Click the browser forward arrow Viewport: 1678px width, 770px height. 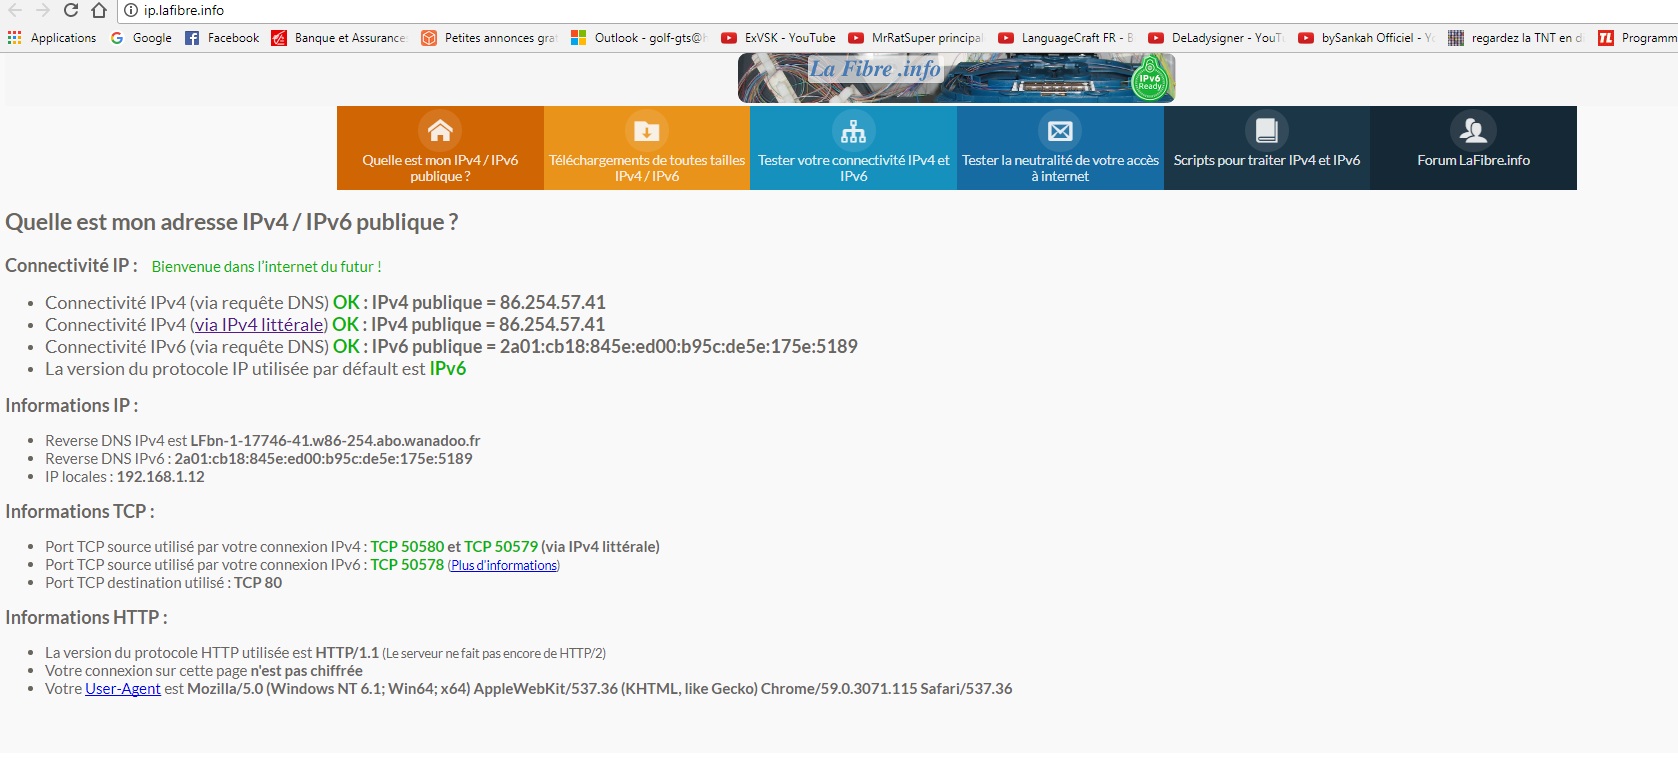point(42,10)
